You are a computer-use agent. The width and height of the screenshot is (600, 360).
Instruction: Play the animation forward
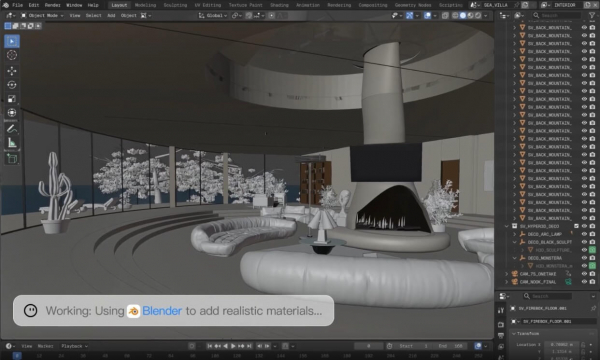pos(233,346)
